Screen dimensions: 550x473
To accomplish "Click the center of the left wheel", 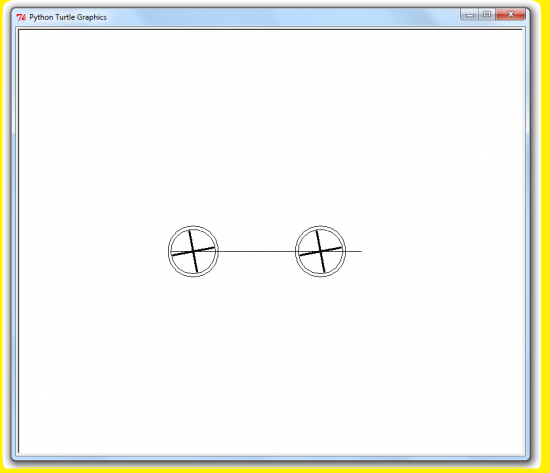I will click(193, 251).
